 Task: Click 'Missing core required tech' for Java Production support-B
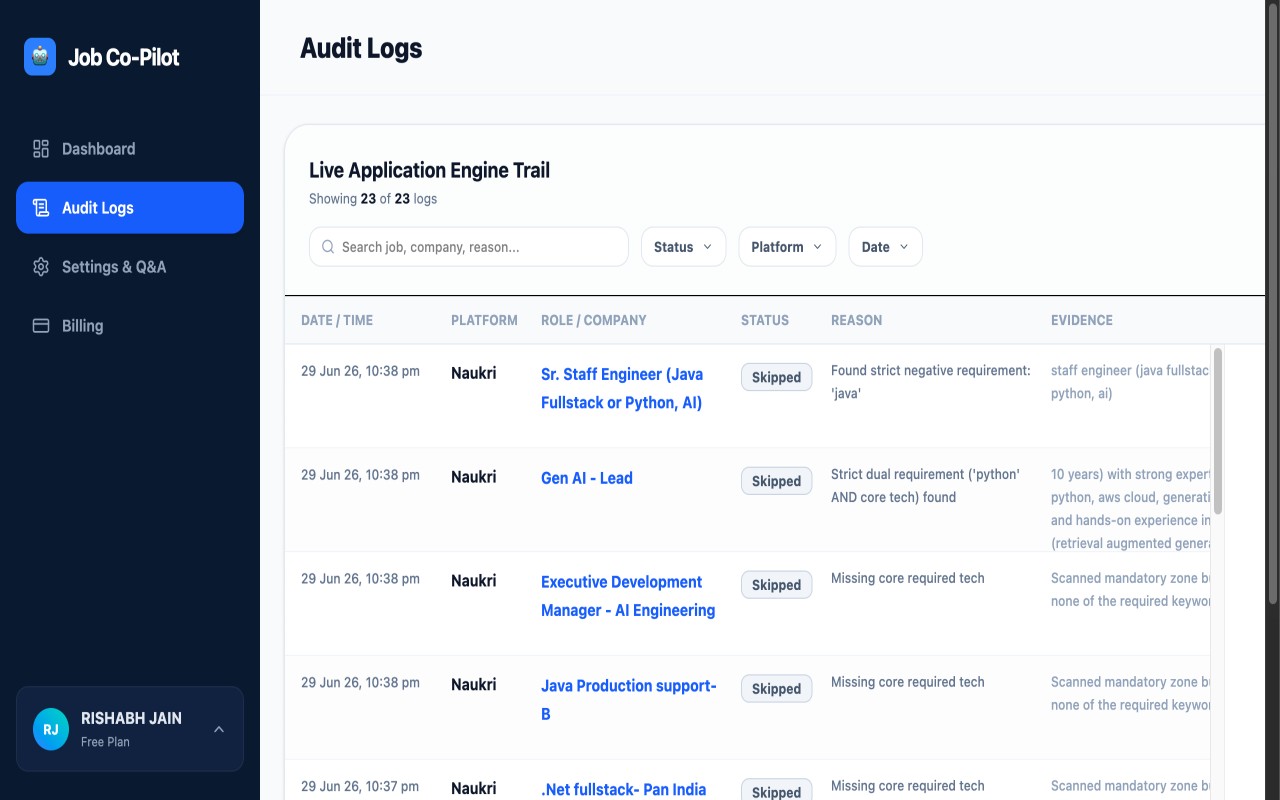(908, 682)
